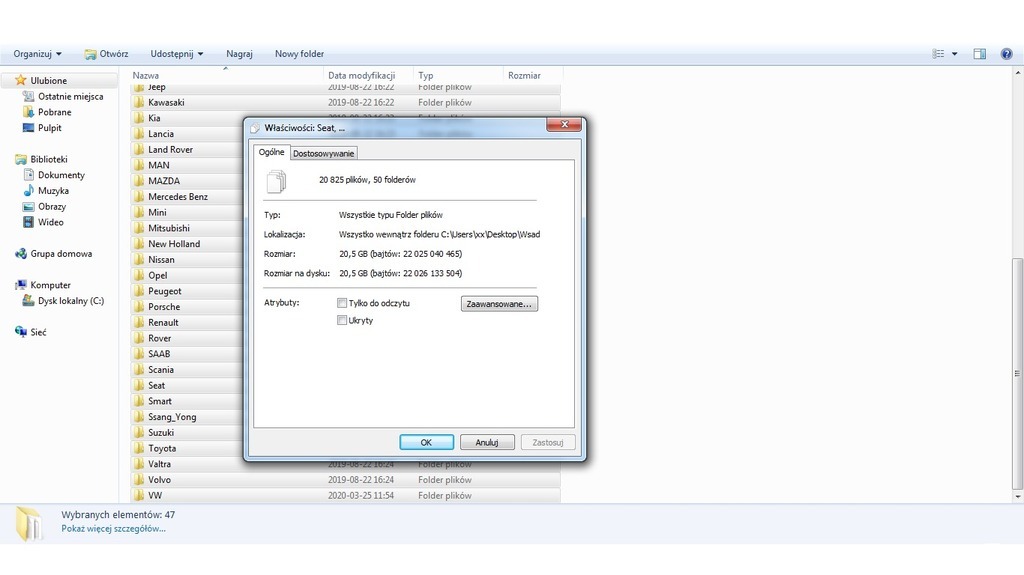Viewport: 1024px width, 575px height.
Task: Open the view options dropdown arrow
Action: (954, 54)
